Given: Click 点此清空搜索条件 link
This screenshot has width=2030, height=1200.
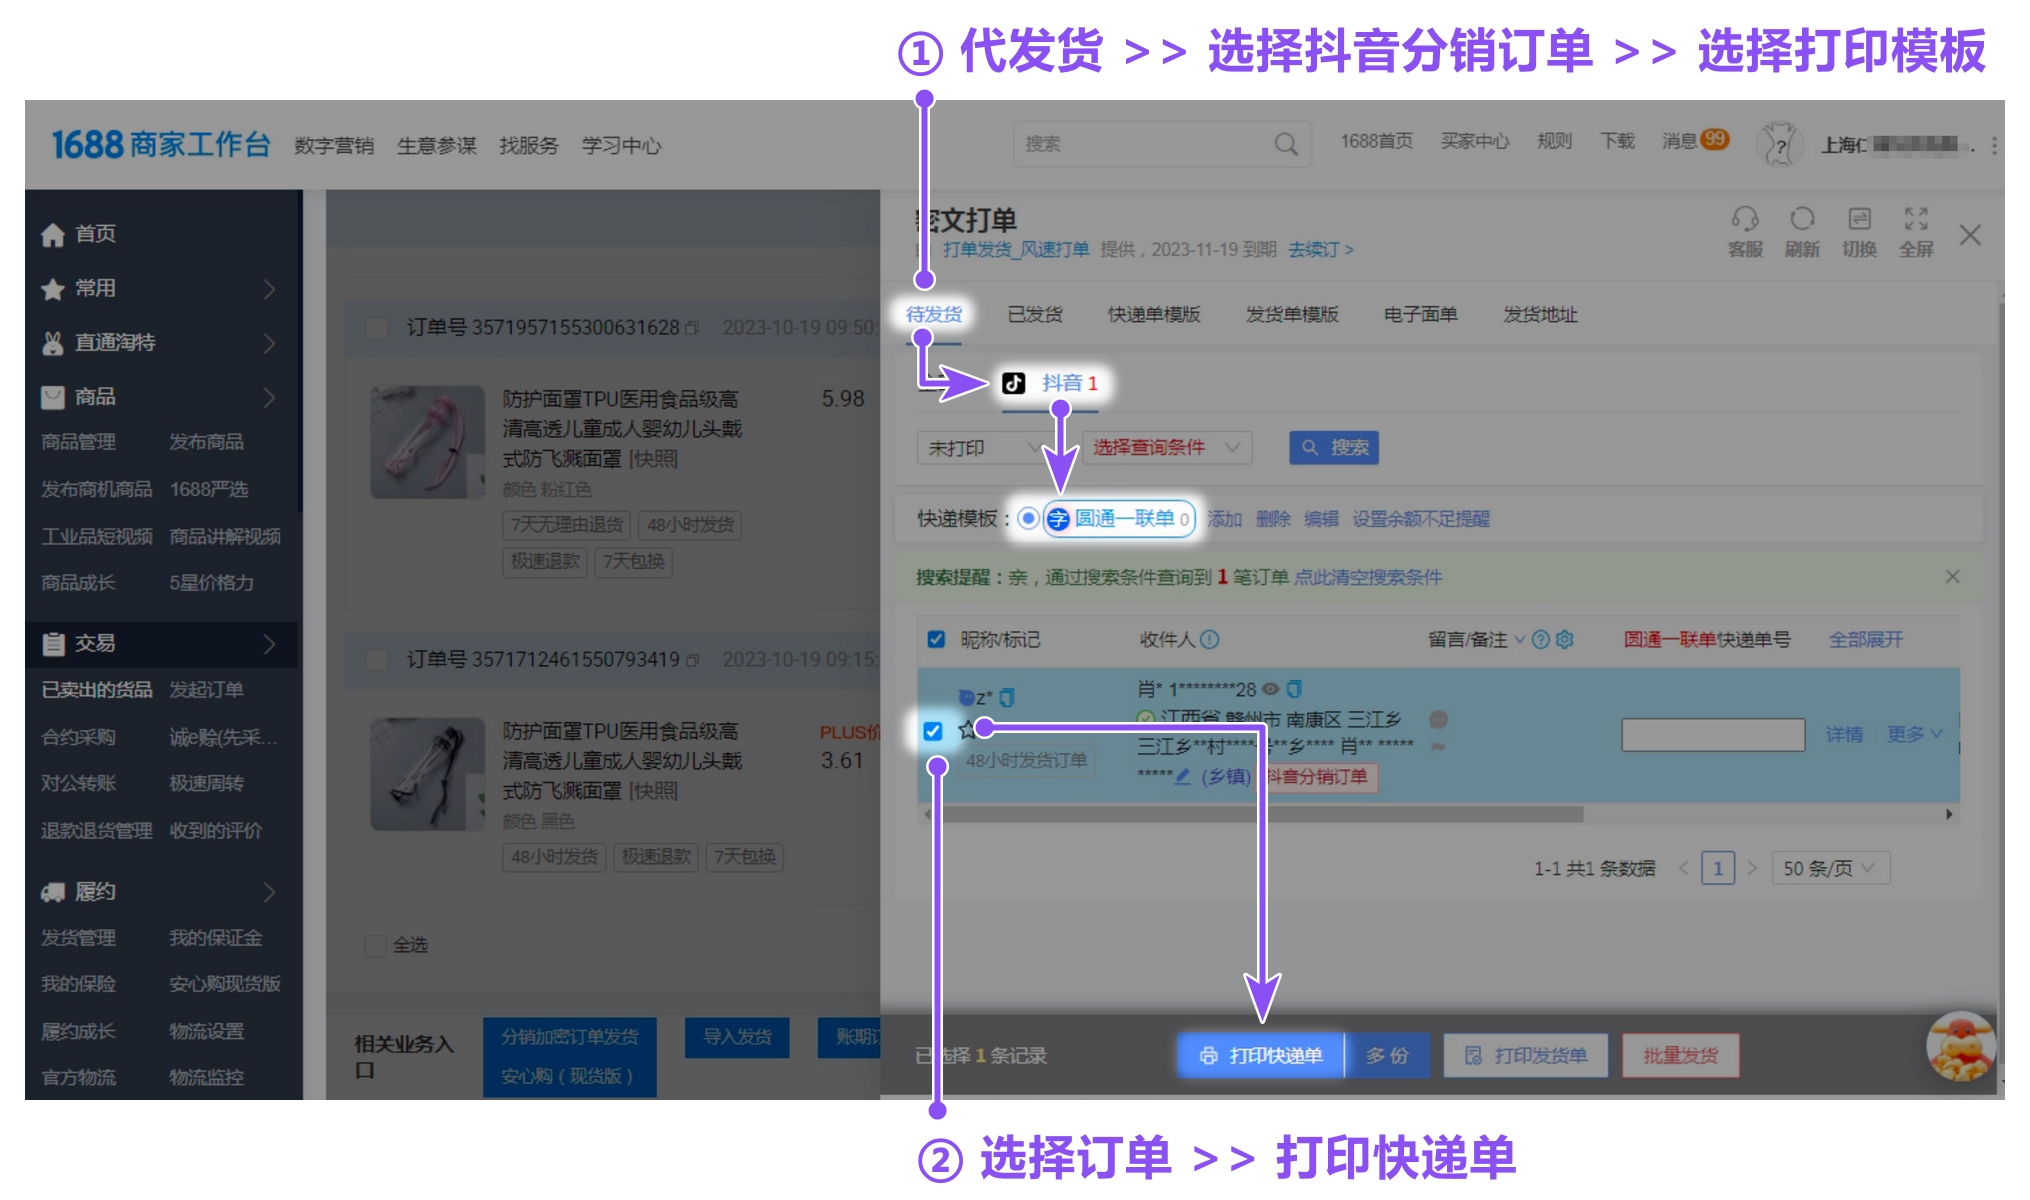Looking at the screenshot, I should pyautogui.click(x=1368, y=578).
